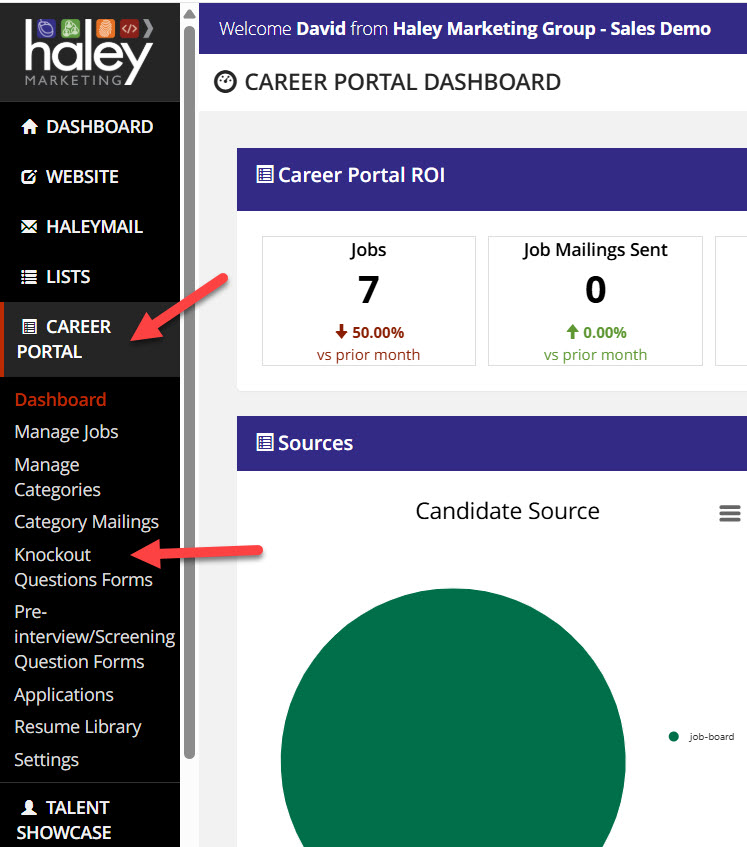The width and height of the screenshot is (747, 847).
Task: Open the Resume Library page
Action: click(77, 727)
